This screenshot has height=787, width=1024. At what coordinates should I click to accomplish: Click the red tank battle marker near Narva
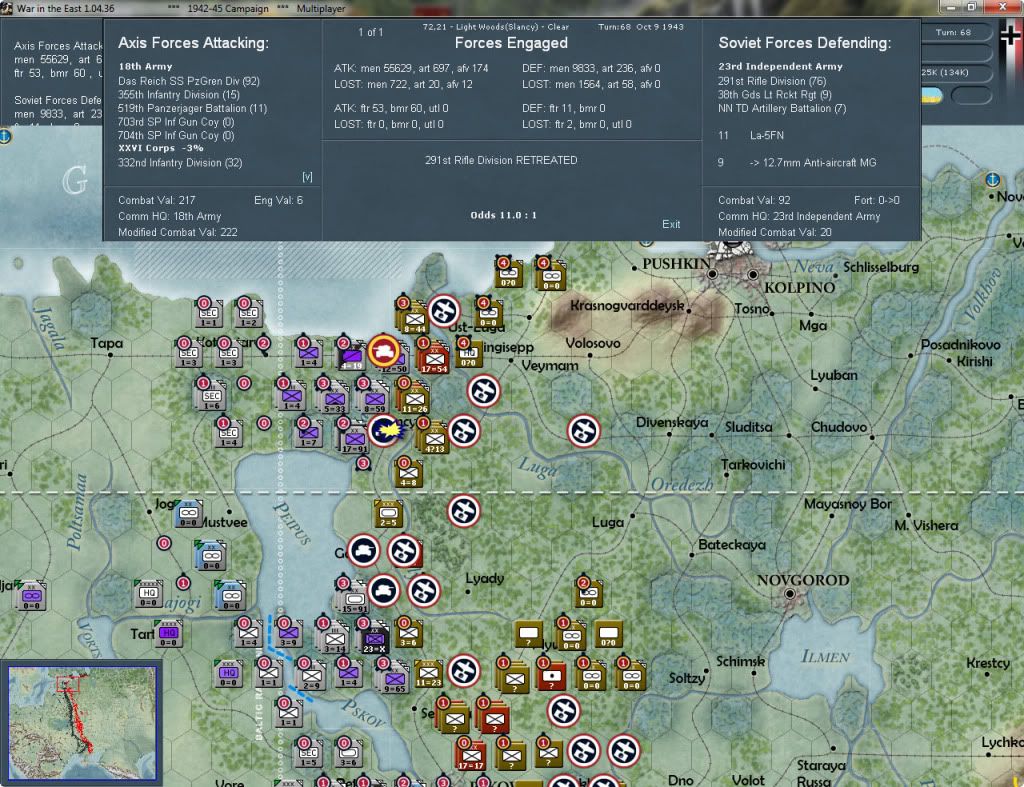384,351
